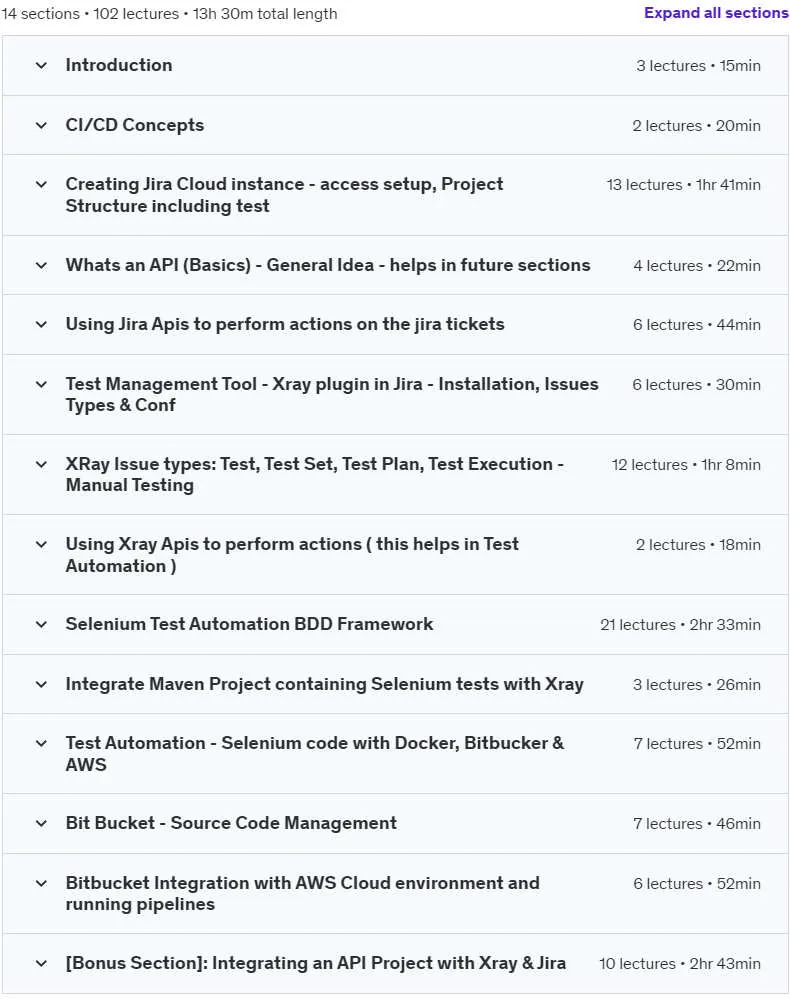Expand the Bonus Section chevron
Viewport: 790px width, 999px height.
tap(41, 963)
